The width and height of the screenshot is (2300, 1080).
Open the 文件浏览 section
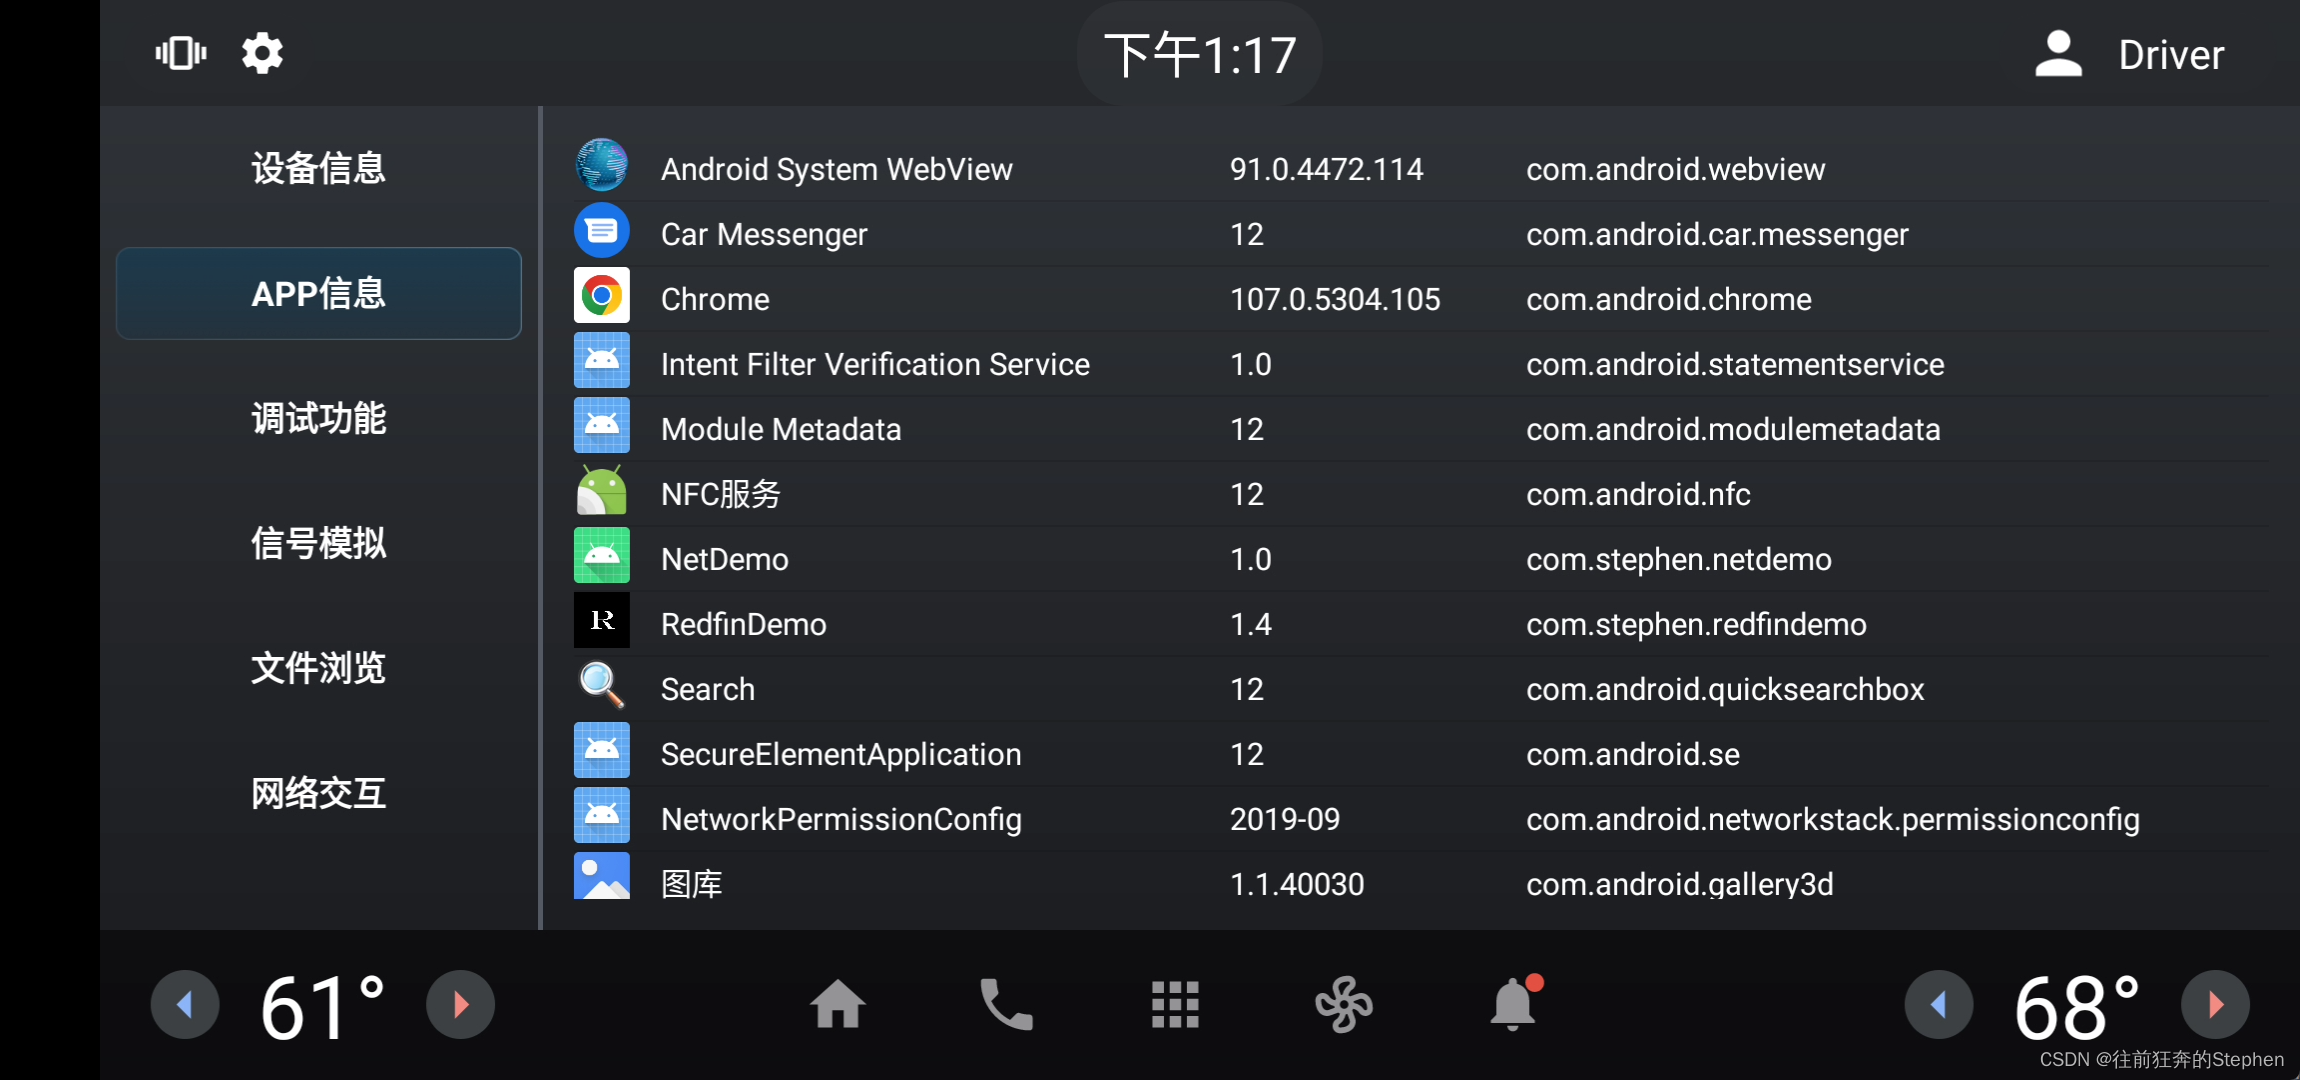pyautogui.click(x=318, y=668)
